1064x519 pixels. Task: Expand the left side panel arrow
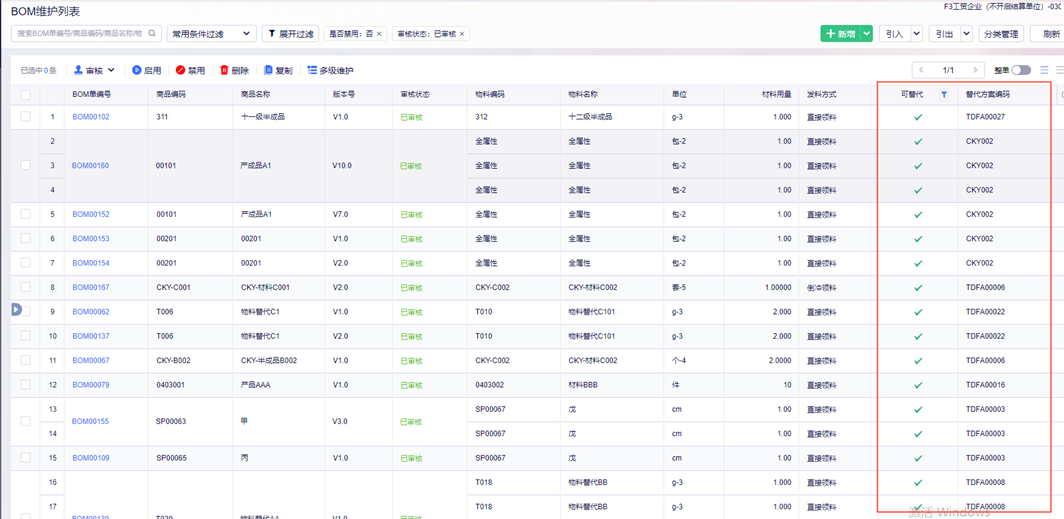pyautogui.click(x=17, y=309)
